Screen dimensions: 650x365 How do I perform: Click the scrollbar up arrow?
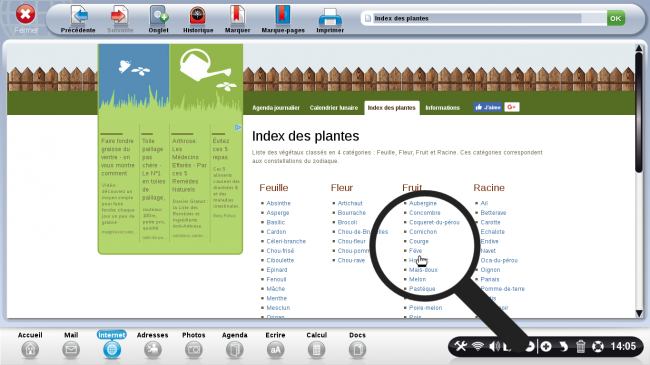click(x=639, y=48)
